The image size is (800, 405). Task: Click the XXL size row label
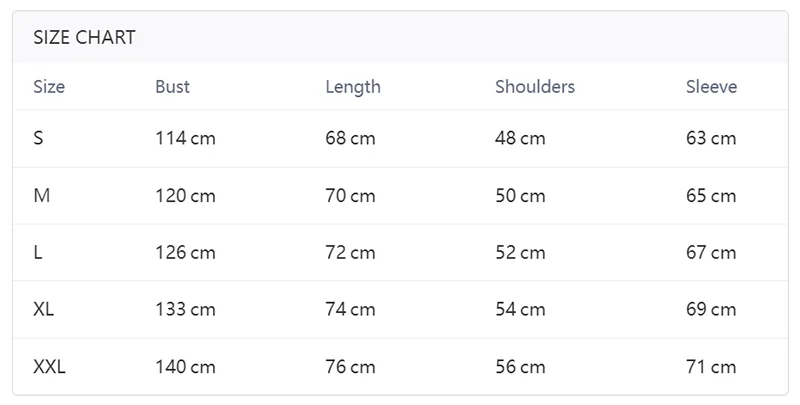[x=49, y=367]
